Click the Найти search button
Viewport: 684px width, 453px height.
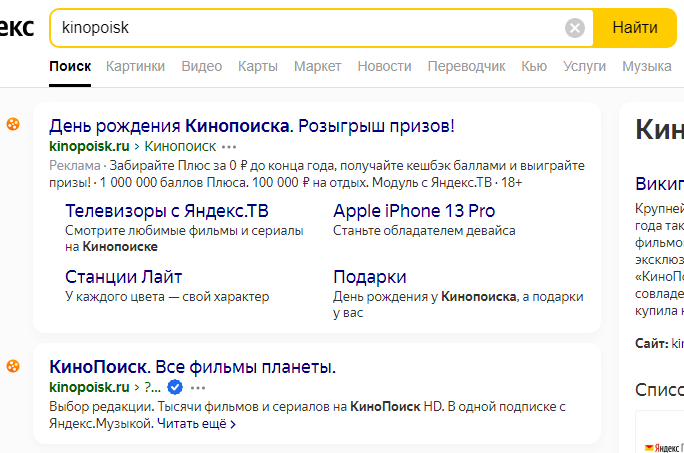click(x=635, y=27)
